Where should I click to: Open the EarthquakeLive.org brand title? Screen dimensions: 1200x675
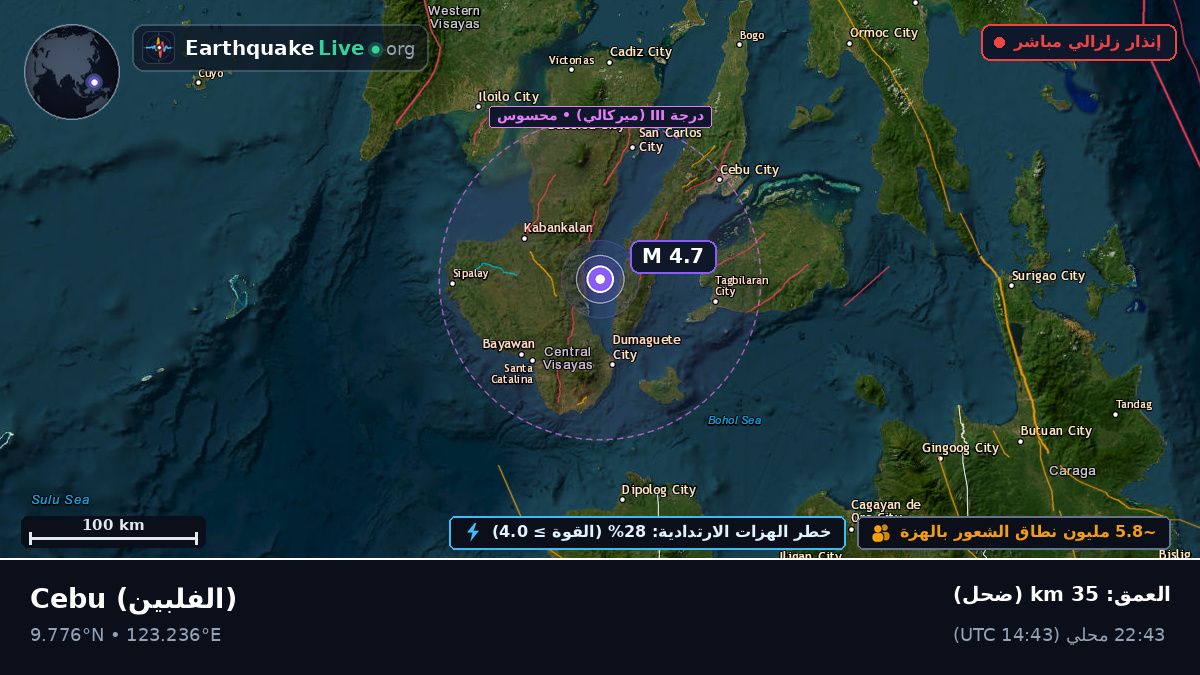pos(300,48)
